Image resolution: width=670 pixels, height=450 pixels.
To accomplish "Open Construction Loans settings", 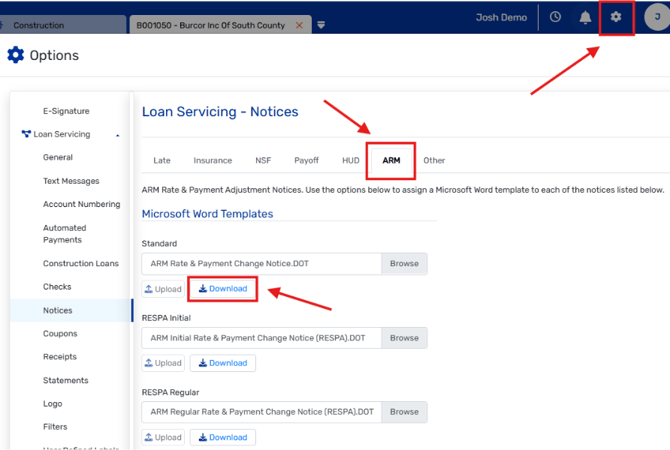I will point(81,263).
